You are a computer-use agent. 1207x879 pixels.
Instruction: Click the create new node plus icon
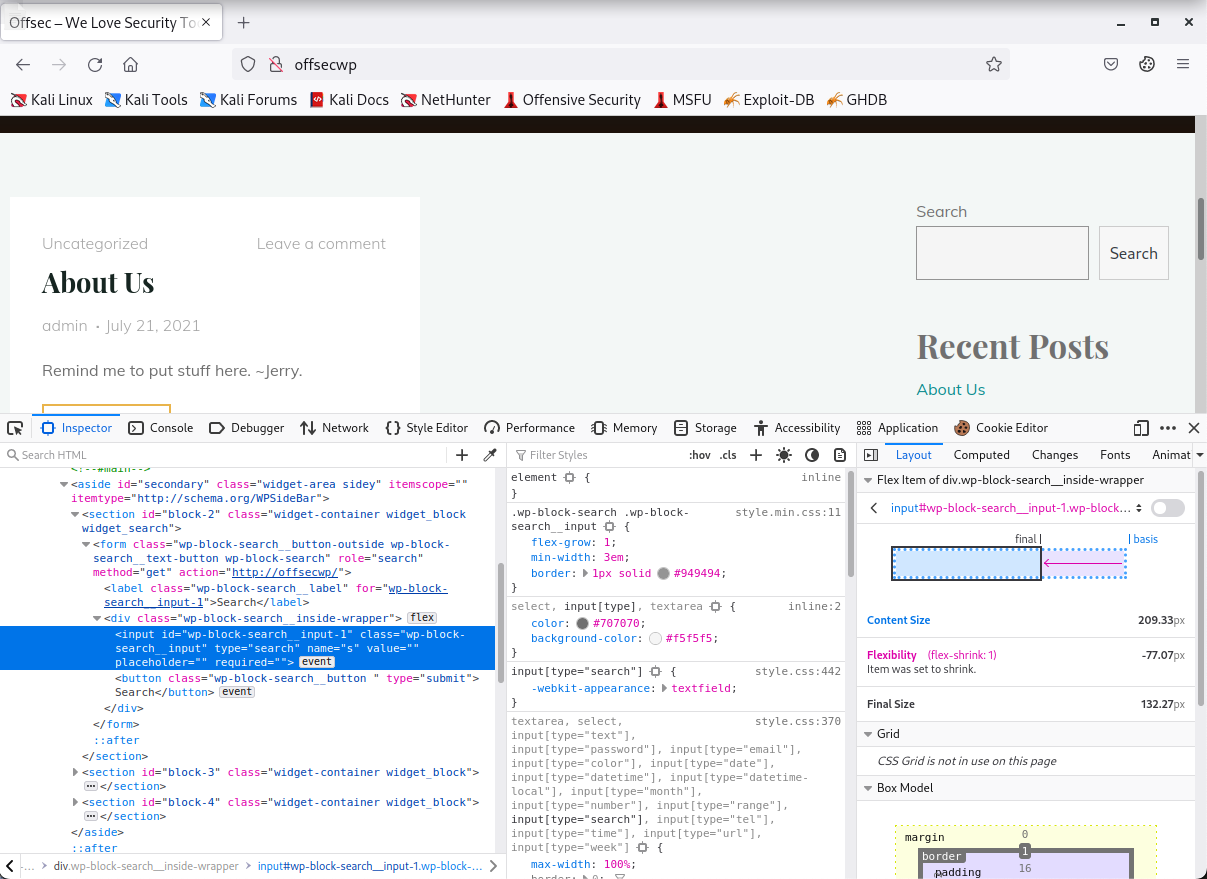pyautogui.click(x=462, y=455)
